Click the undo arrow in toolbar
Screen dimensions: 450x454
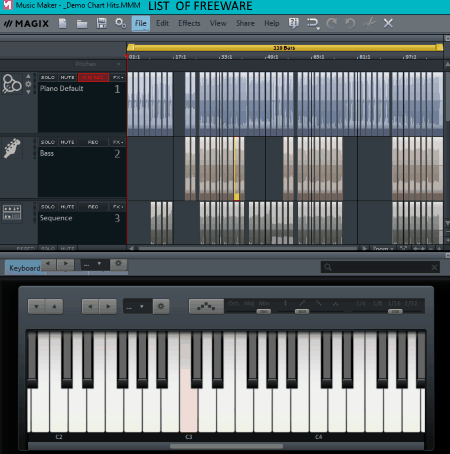coord(350,23)
